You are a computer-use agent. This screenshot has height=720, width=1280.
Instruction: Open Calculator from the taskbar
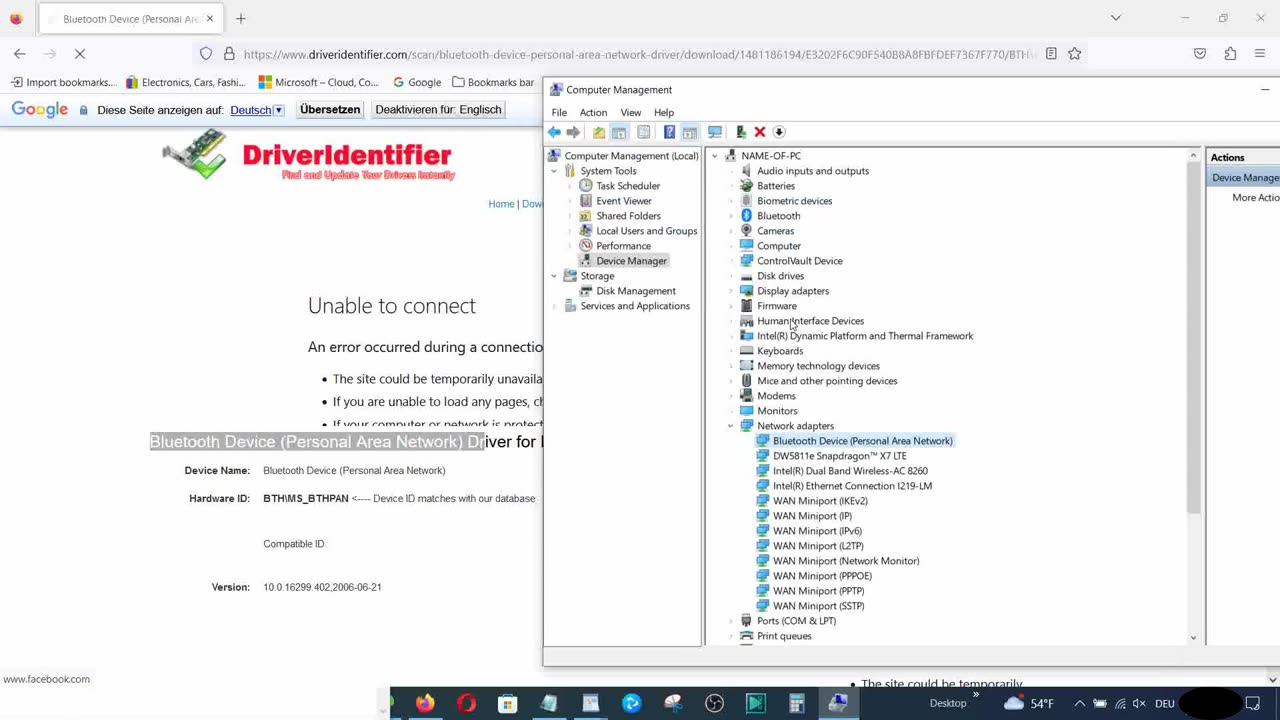(x=797, y=703)
